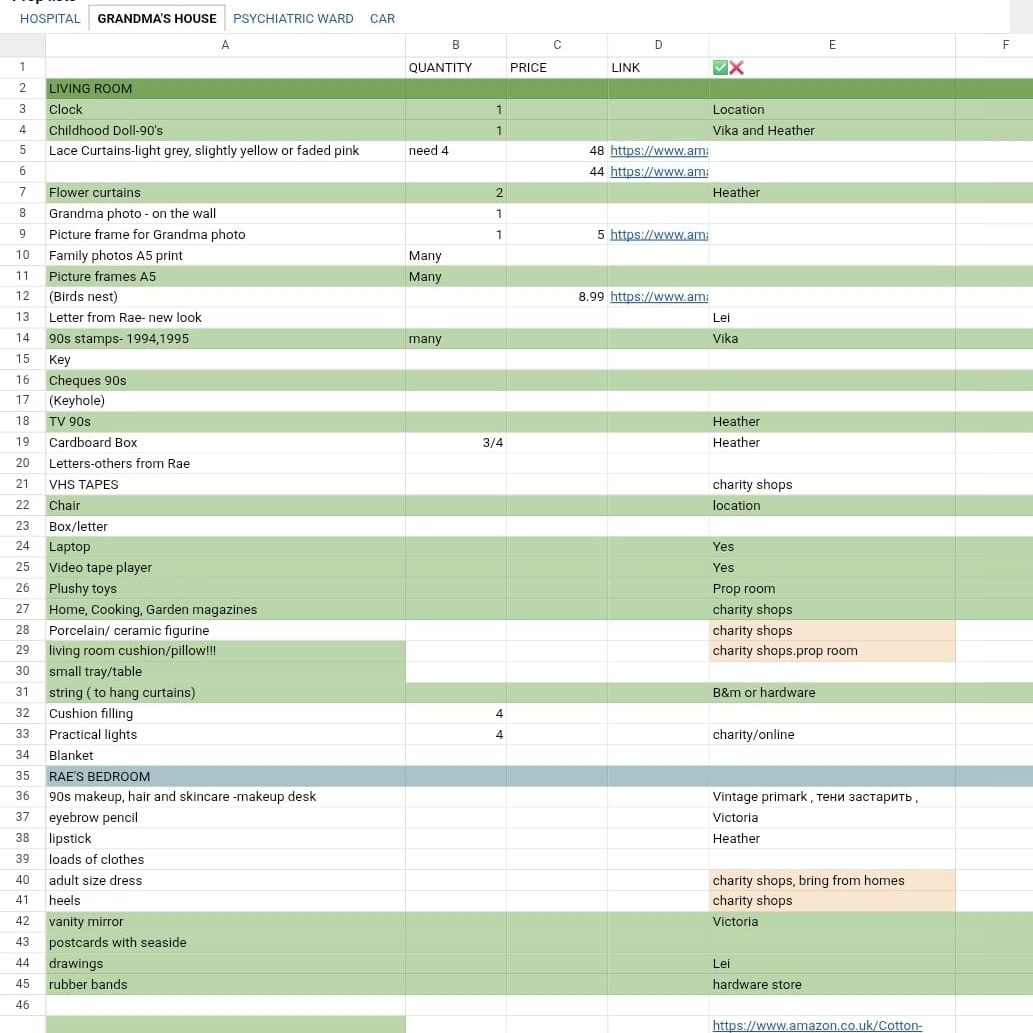1033x1033 pixels.
Task: Open the Amazon link for Lace Curtains row
Action: pyautogui.click(x=659, y=151)
